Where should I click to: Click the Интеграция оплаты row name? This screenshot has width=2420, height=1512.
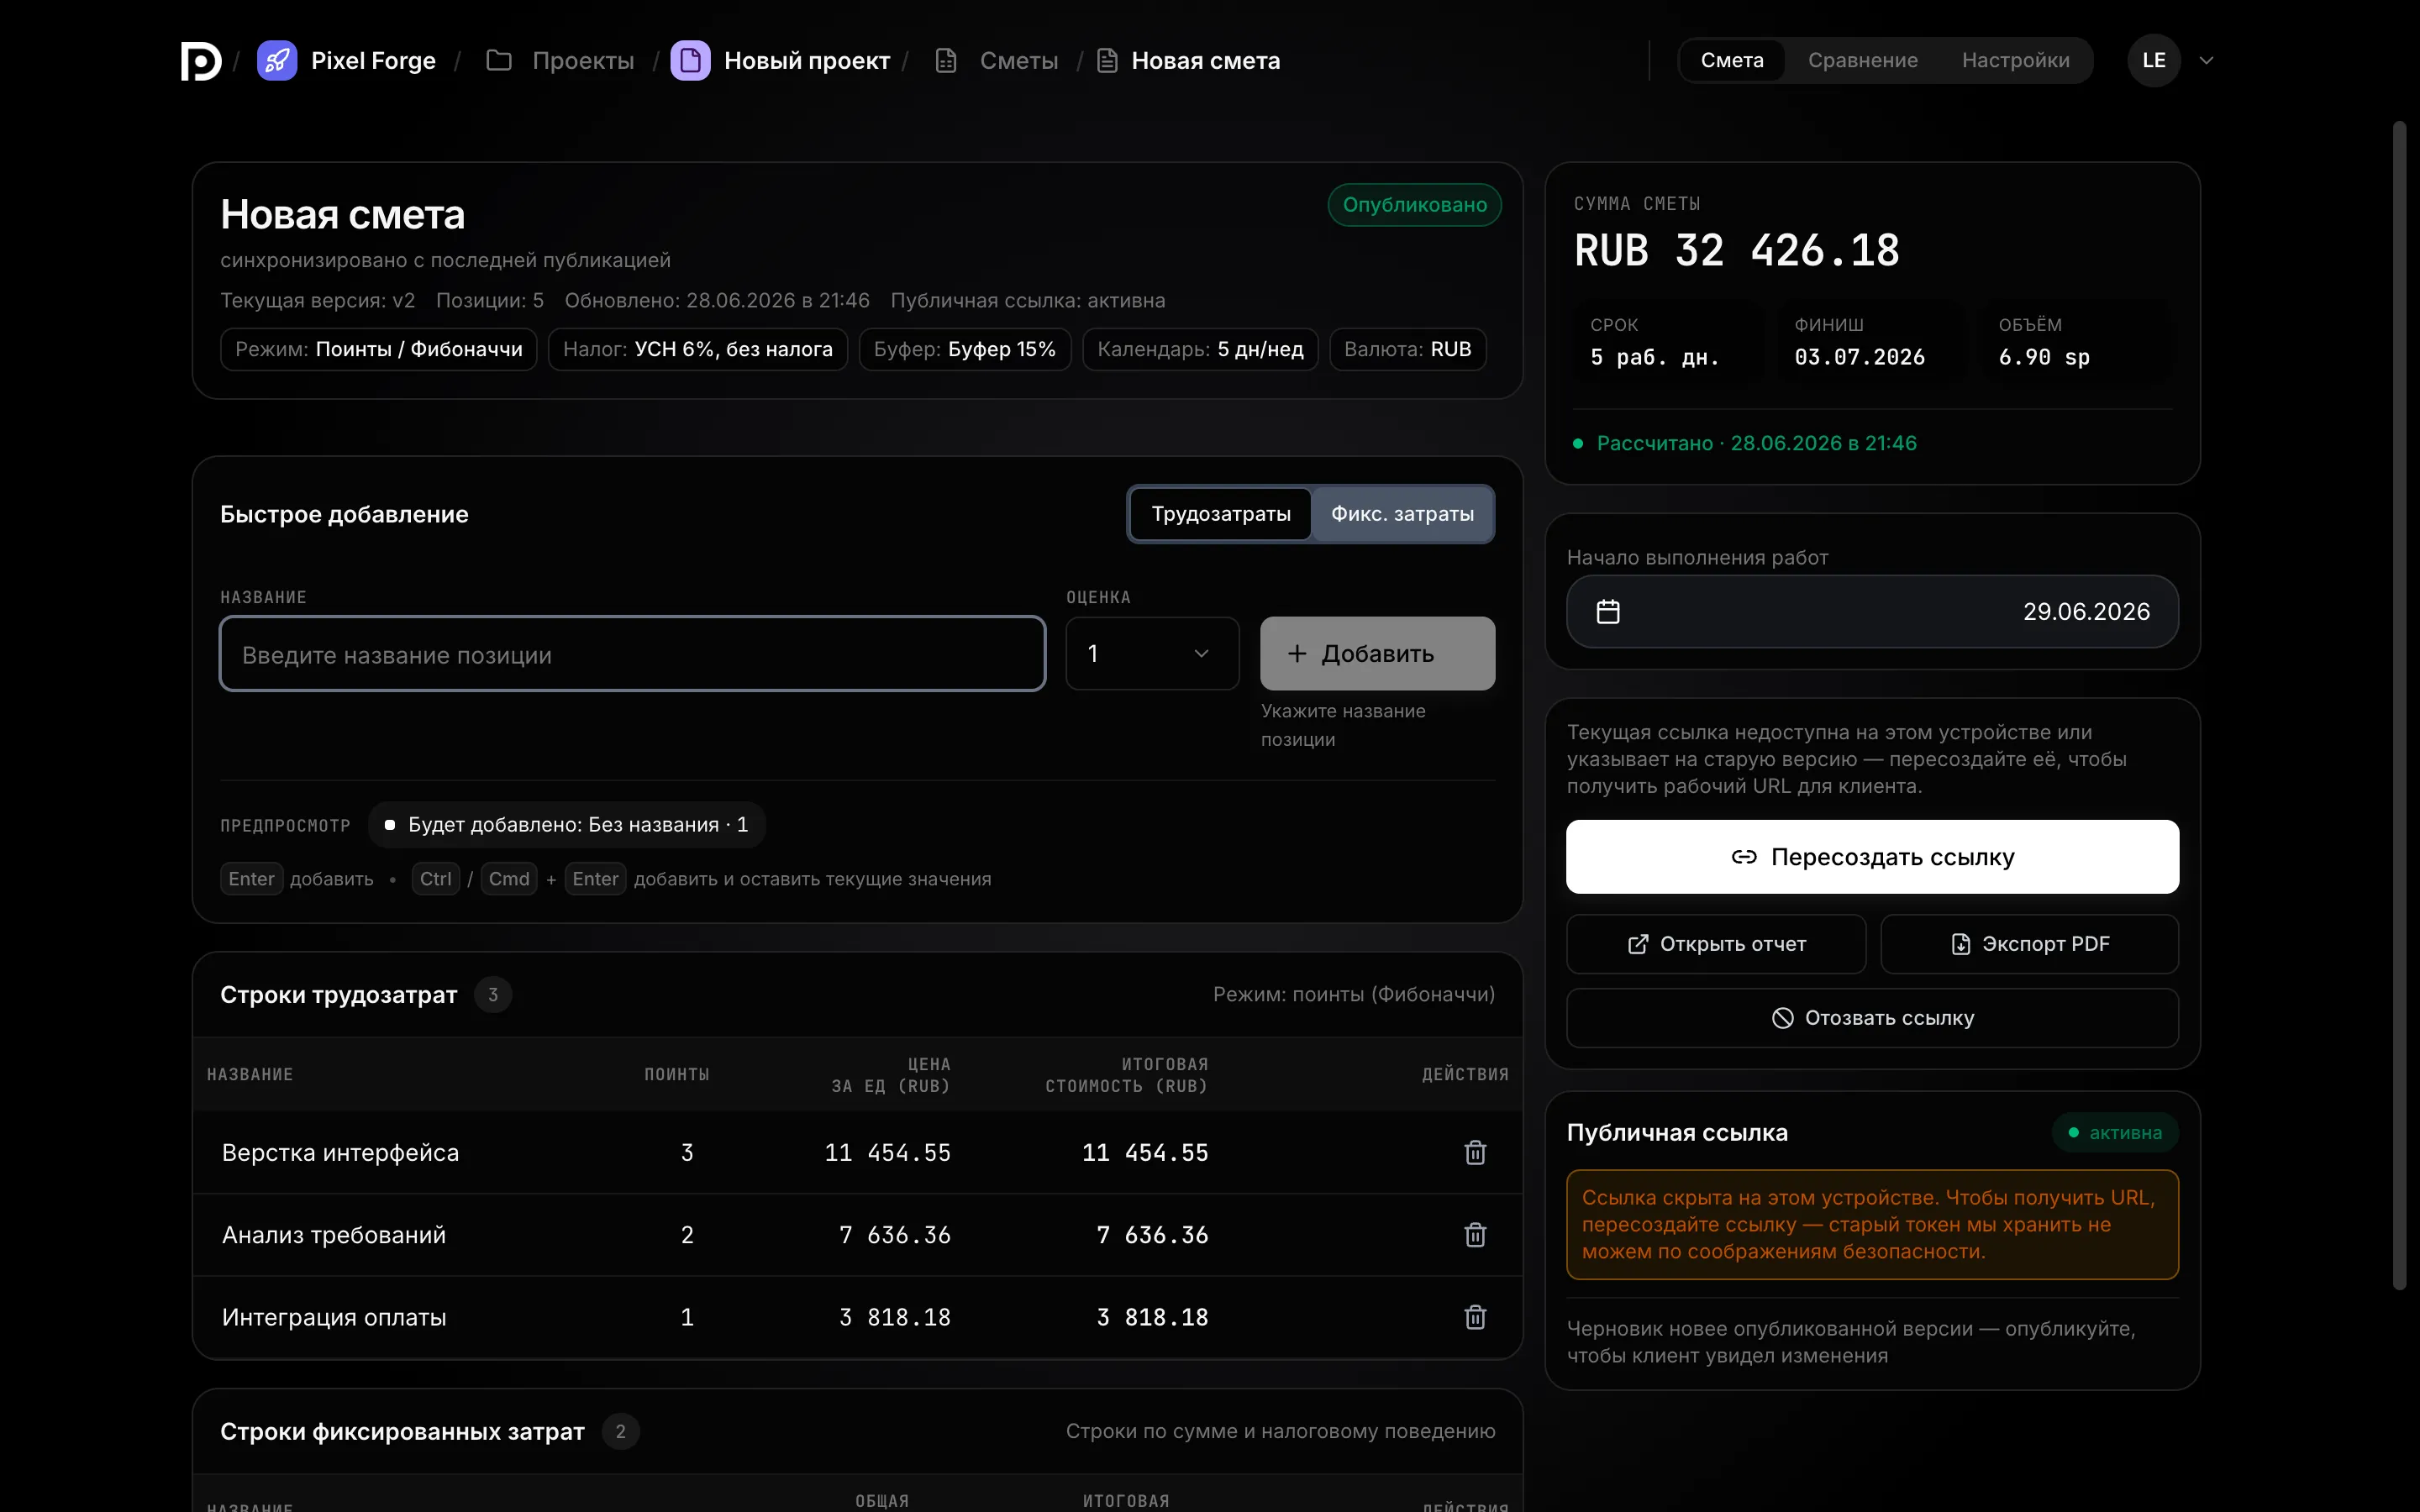[x=334, y=1317]
